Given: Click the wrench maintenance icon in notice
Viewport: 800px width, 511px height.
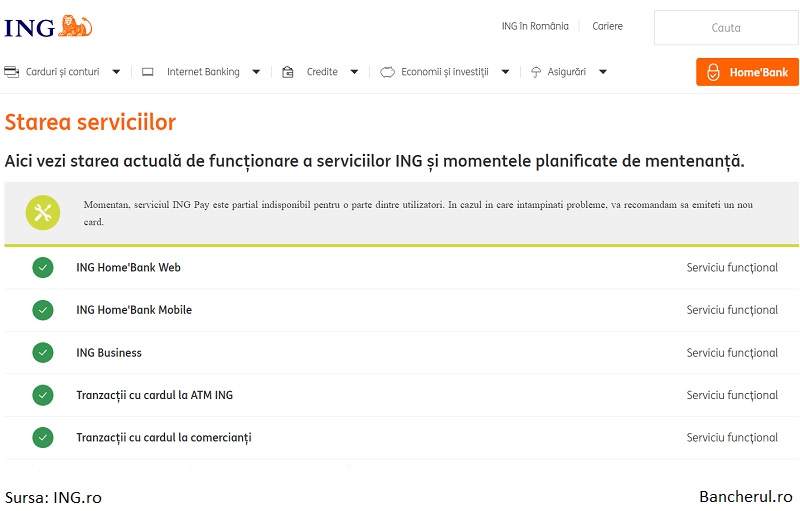Looking at the screenshot, I should 43,213.
